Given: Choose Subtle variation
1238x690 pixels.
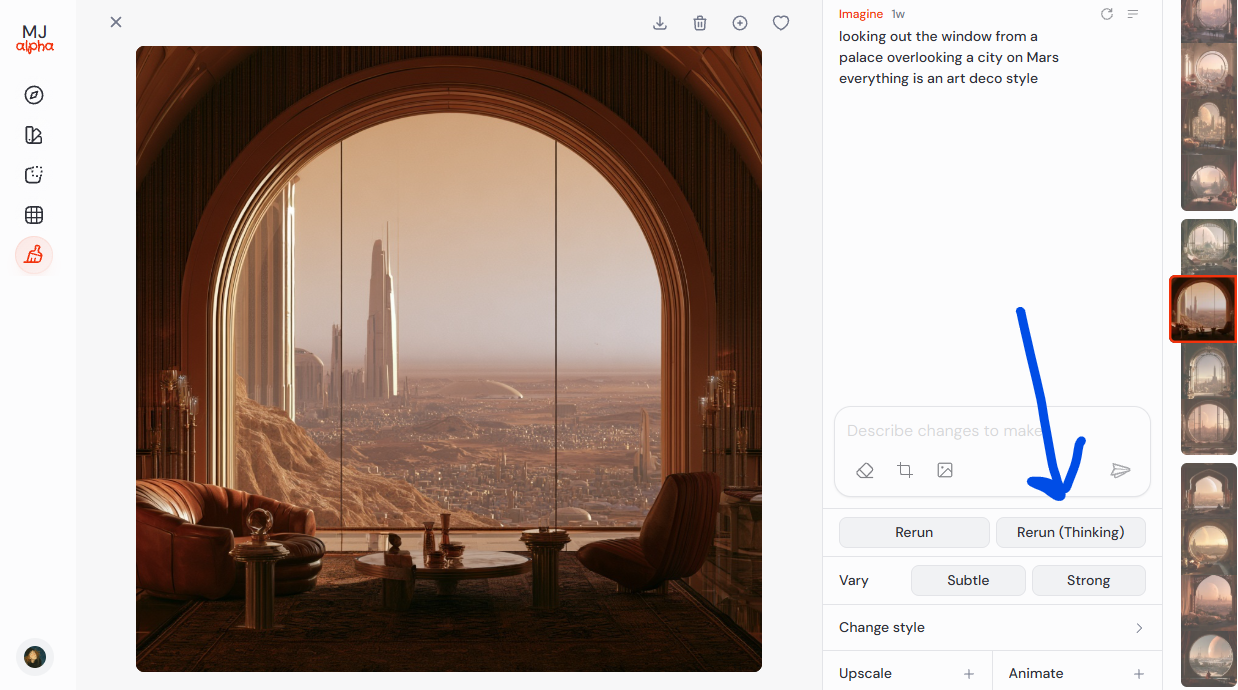Looking at the screenshot, I should pyautogui.click(x=968, y=580).
